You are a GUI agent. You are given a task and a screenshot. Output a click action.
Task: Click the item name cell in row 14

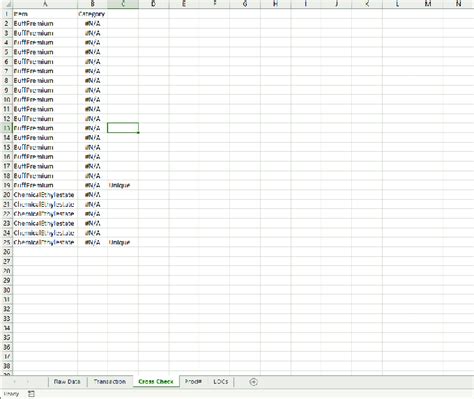tap(45, 138)
